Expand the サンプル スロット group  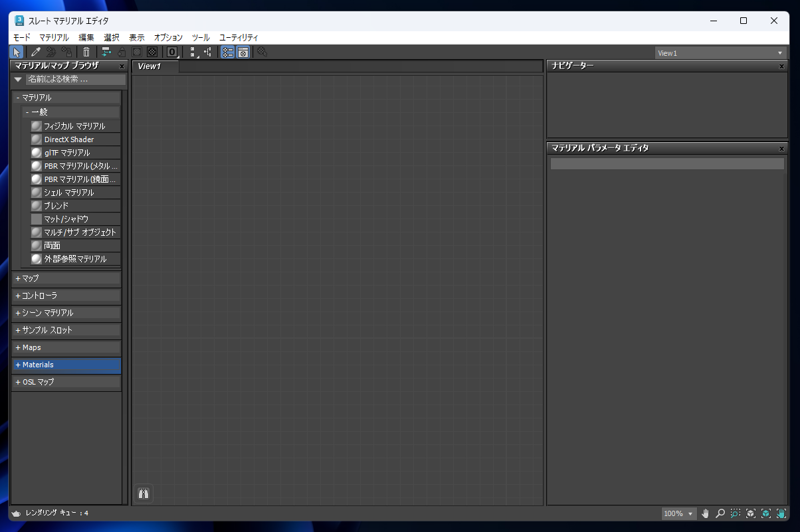(x=66, y=330)
